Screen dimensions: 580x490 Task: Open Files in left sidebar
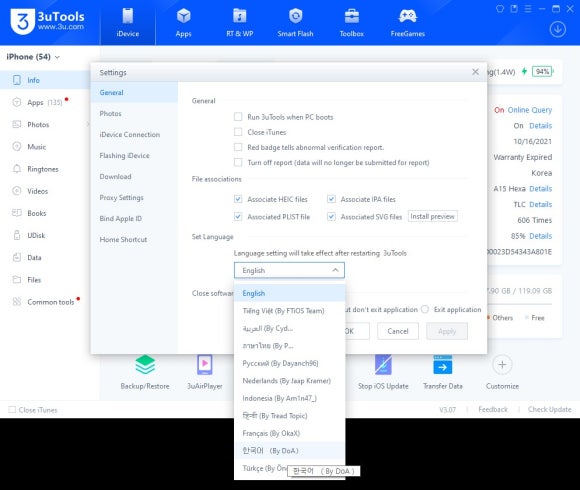coord(44,280)
